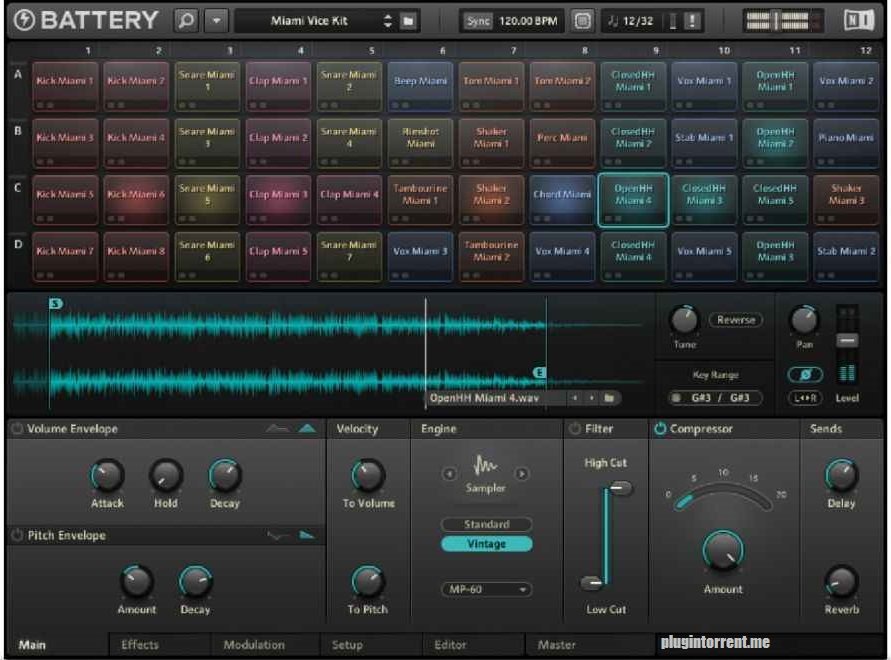The width and height of the screenshot is (891, 660).
Task: Click the Sends Delay knob
Action: [x=842, y=476]
